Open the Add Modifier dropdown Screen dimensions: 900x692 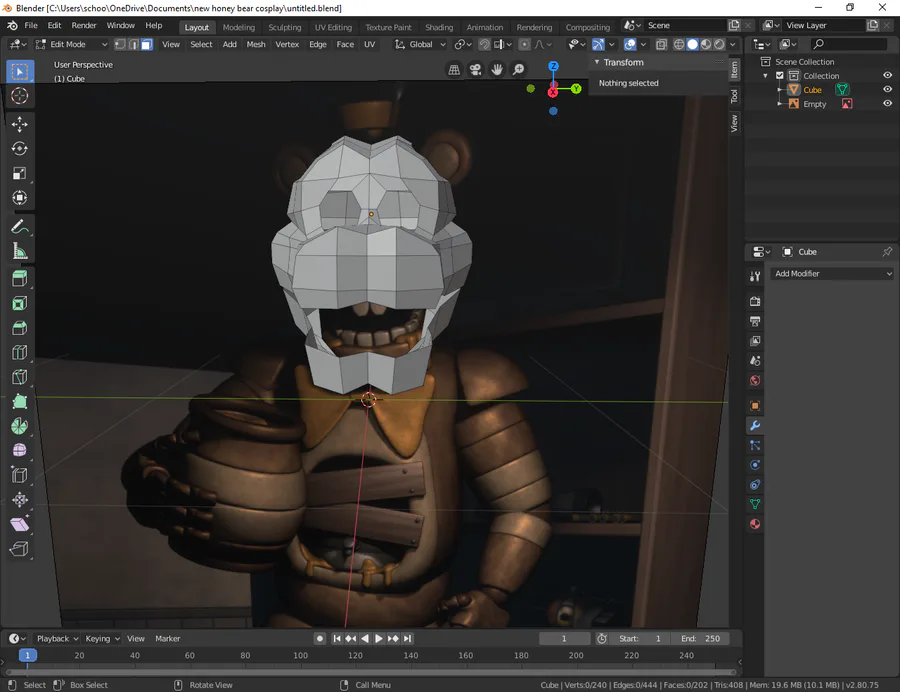(832, 274)
